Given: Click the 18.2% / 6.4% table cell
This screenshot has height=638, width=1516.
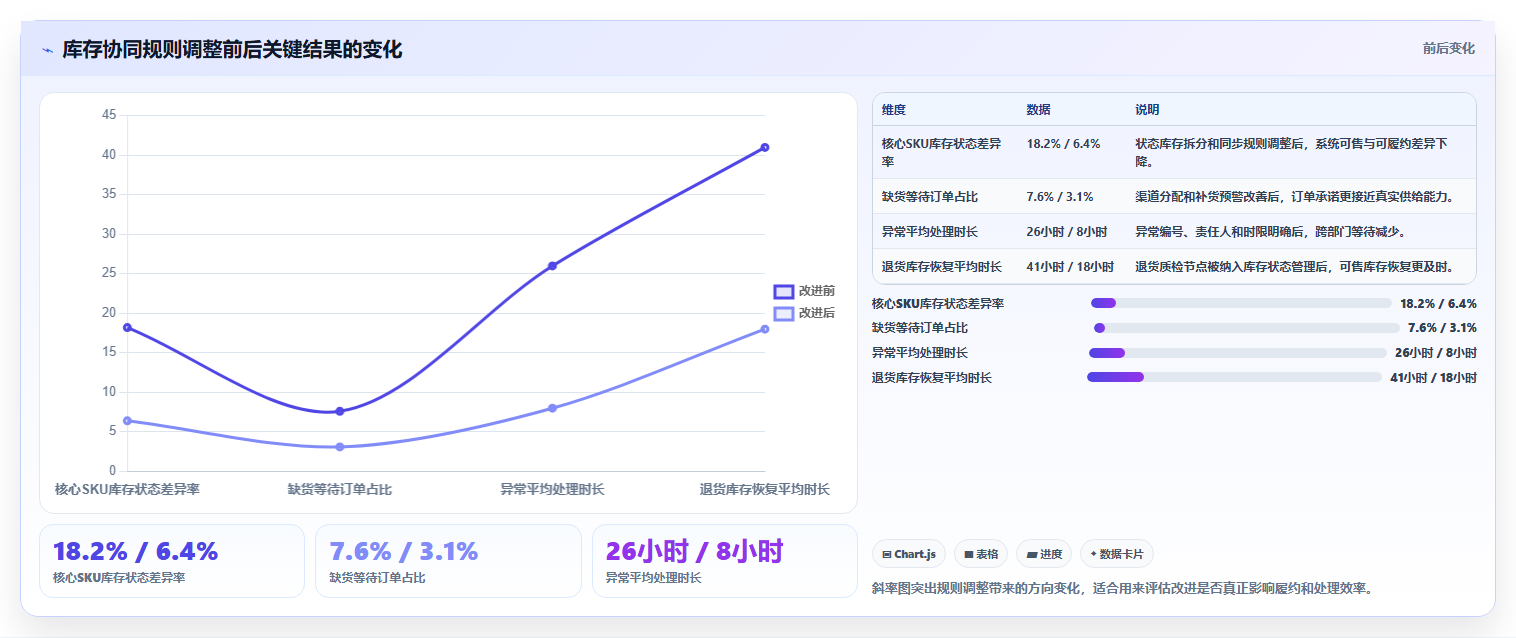Looking at the screenshot, I should [1063, 144].
